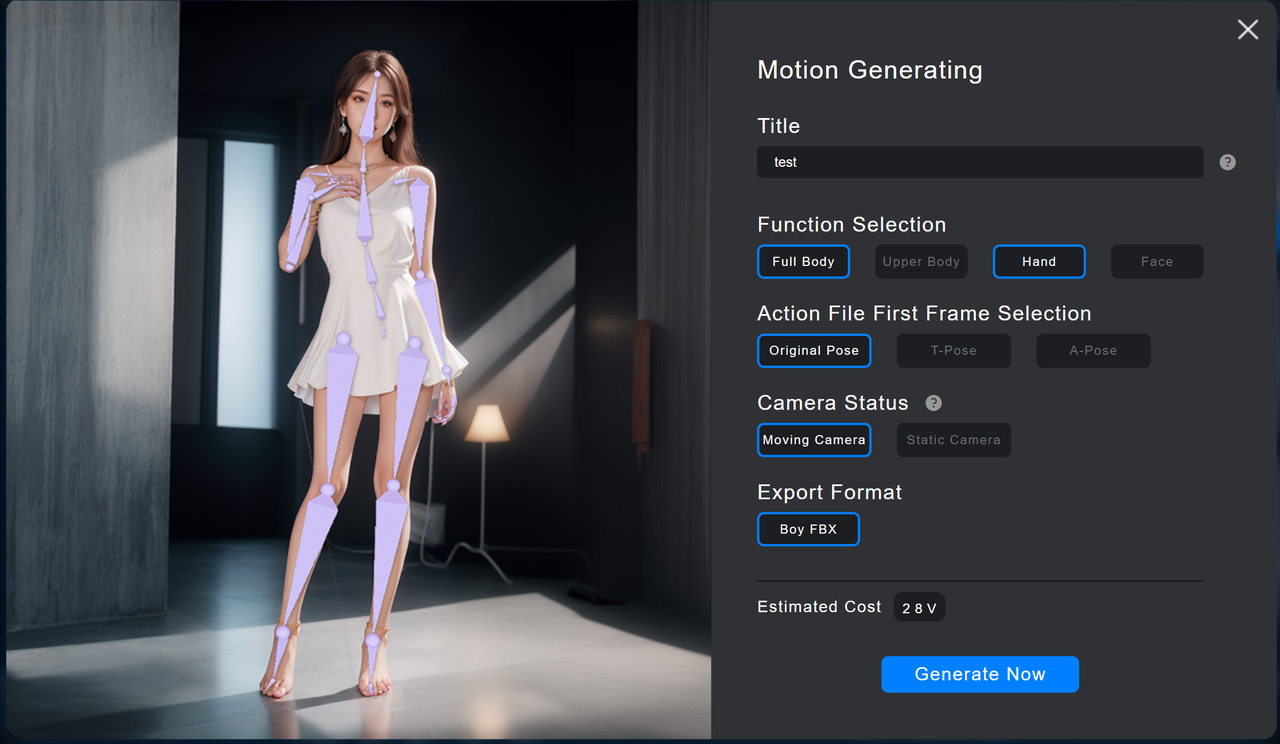Click the Motion Generating dialog heading
This screenshot has width=1280, height=744.
click(869, 70)
